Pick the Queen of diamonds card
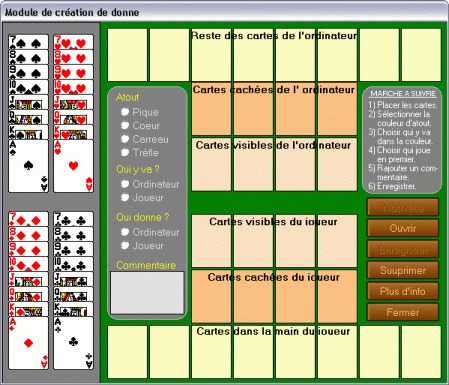This screenshot has width=449, height=385. (28, 294)
